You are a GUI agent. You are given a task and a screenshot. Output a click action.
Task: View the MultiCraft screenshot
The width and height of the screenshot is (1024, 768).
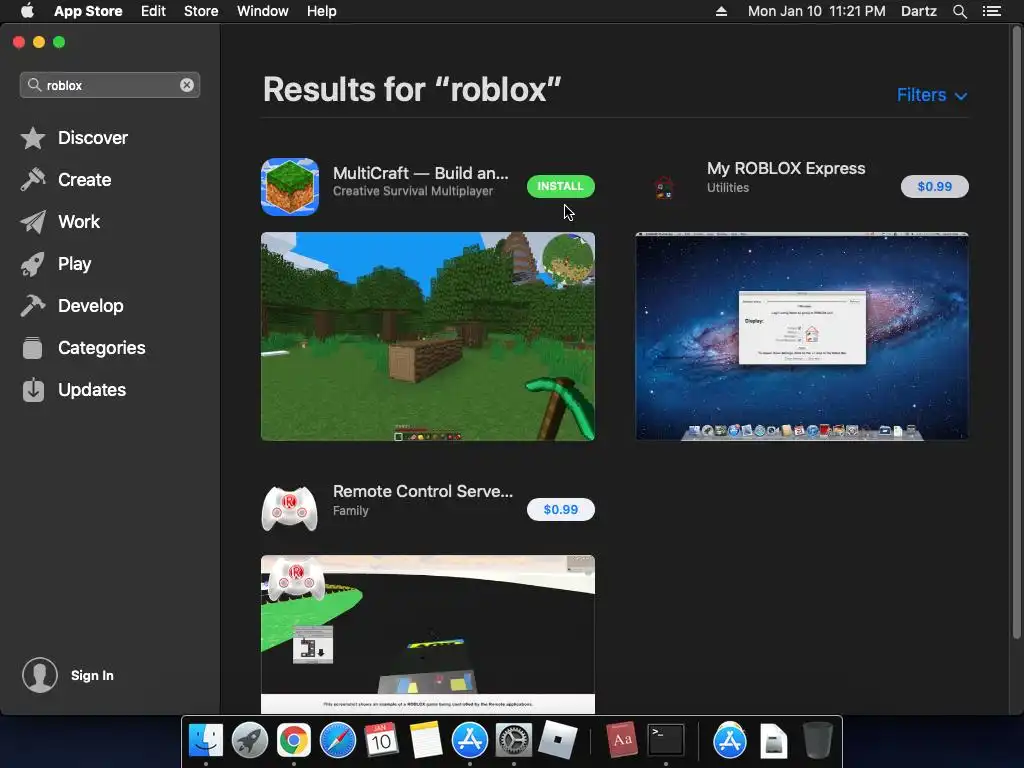click(x=428, y=336)
